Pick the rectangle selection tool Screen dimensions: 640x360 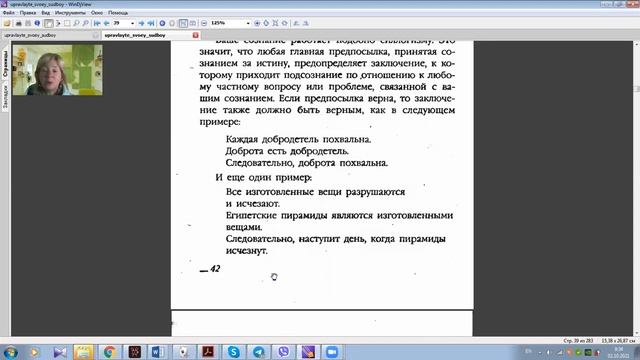click(x=67, y=23)
